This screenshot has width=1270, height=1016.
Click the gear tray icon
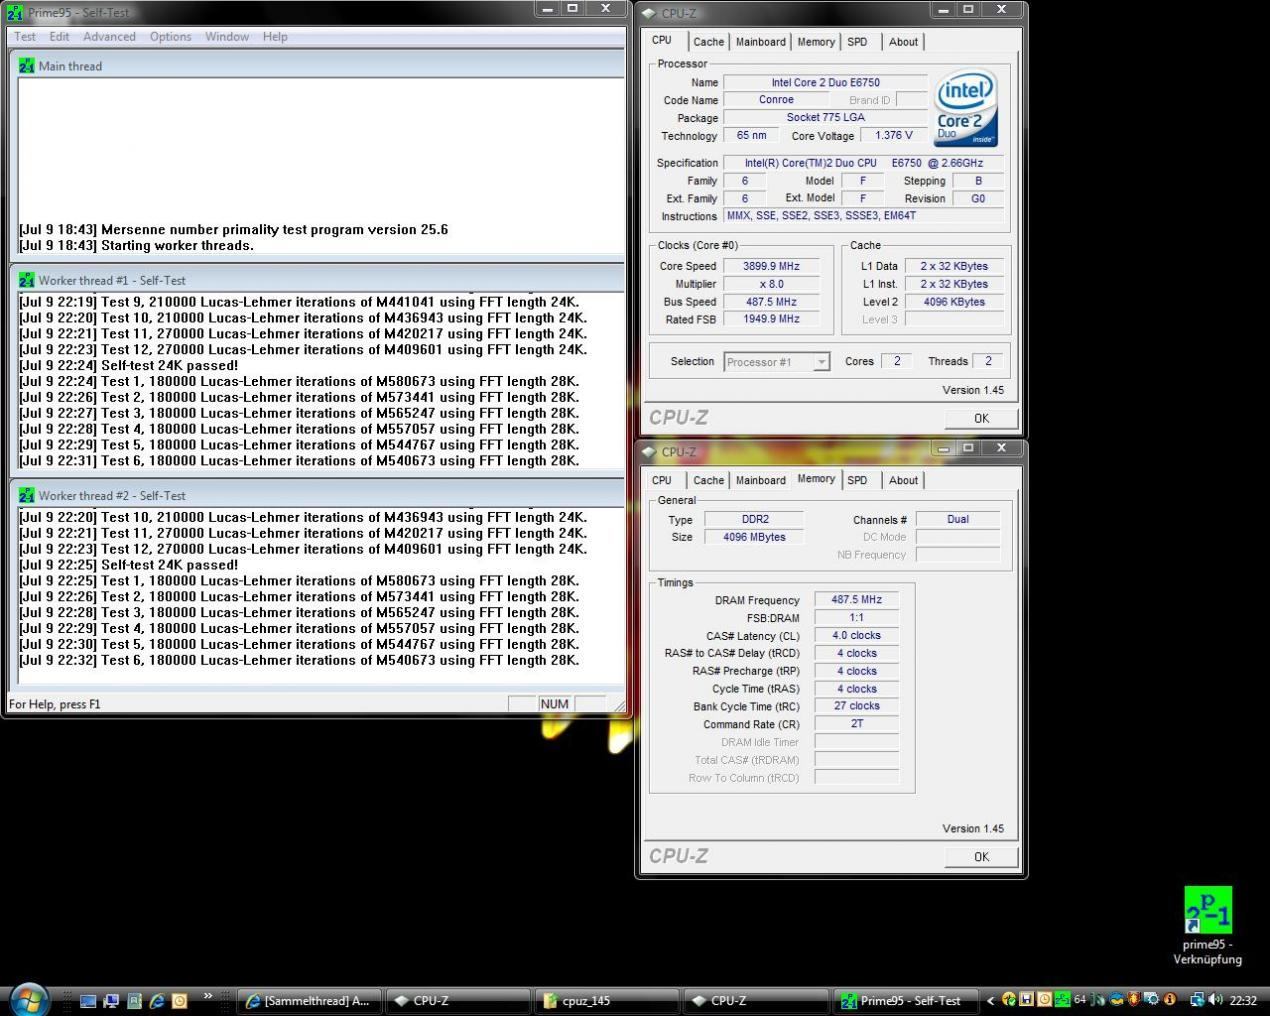point(1152,1000)
